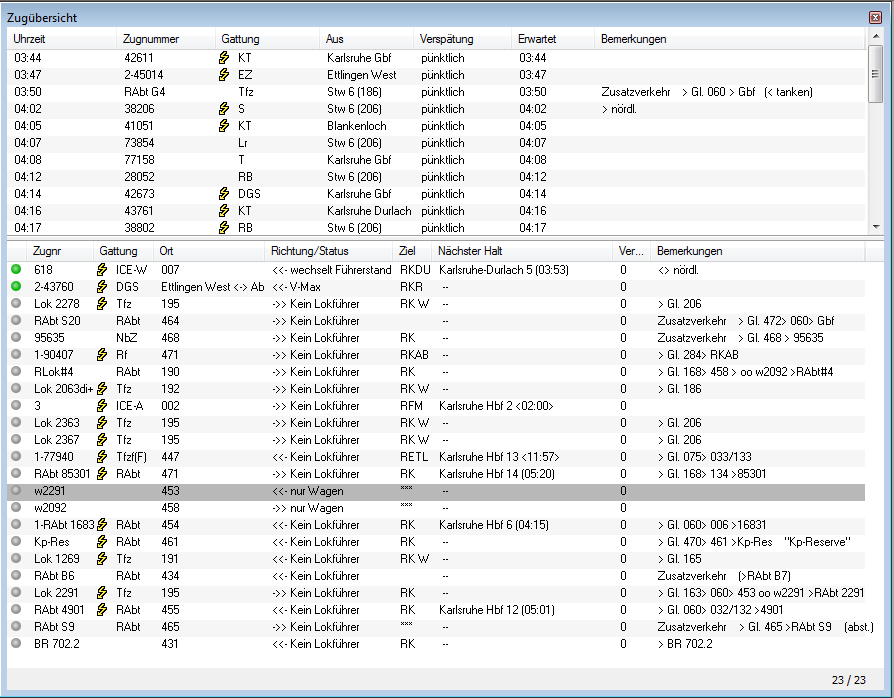Select train 73854 in arrivals list
Screen dimensions: 894x698
coord(436,143)
